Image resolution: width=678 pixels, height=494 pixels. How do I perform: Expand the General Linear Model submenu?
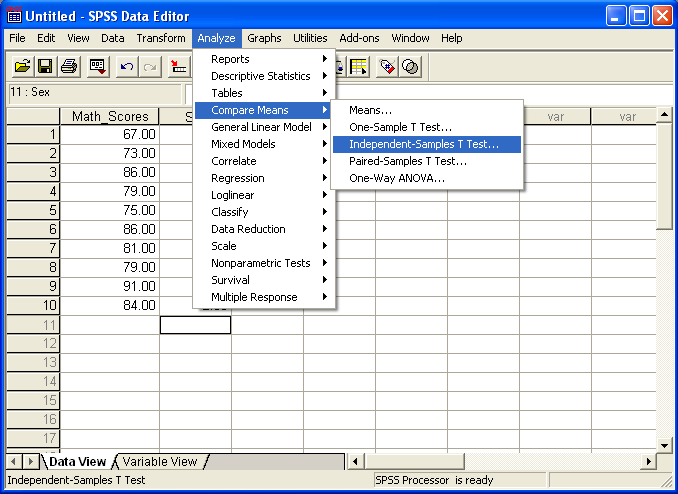pos(264,127)
